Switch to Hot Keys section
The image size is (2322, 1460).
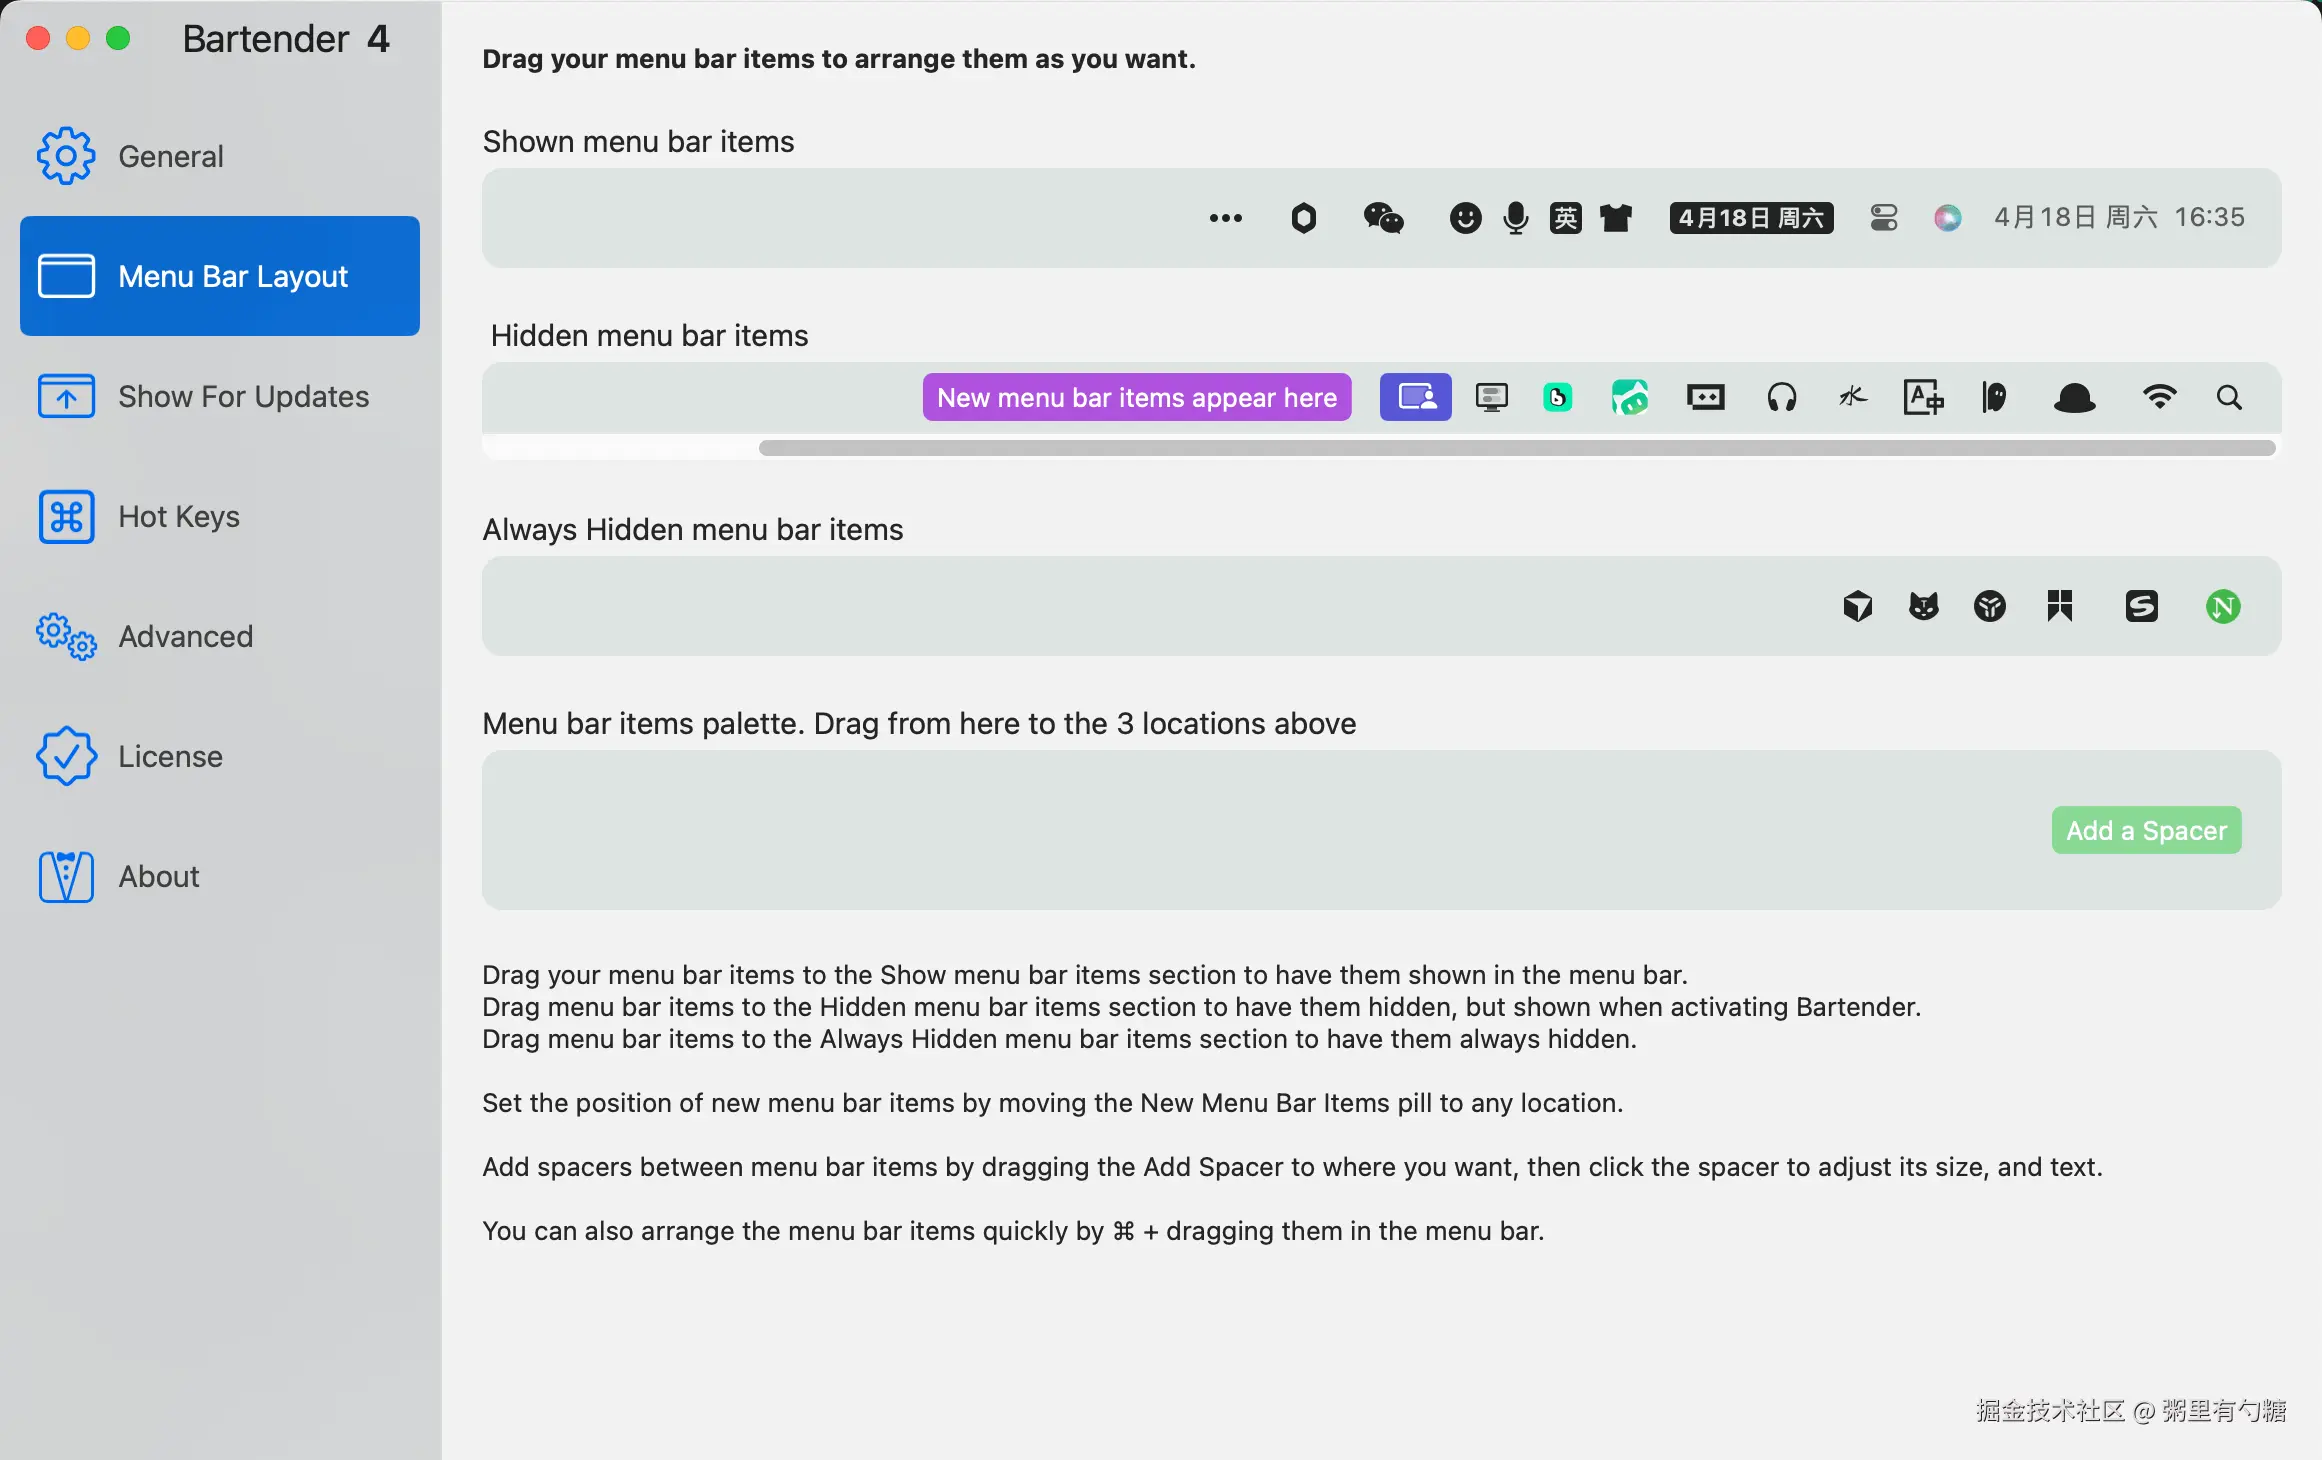point(178,516)
